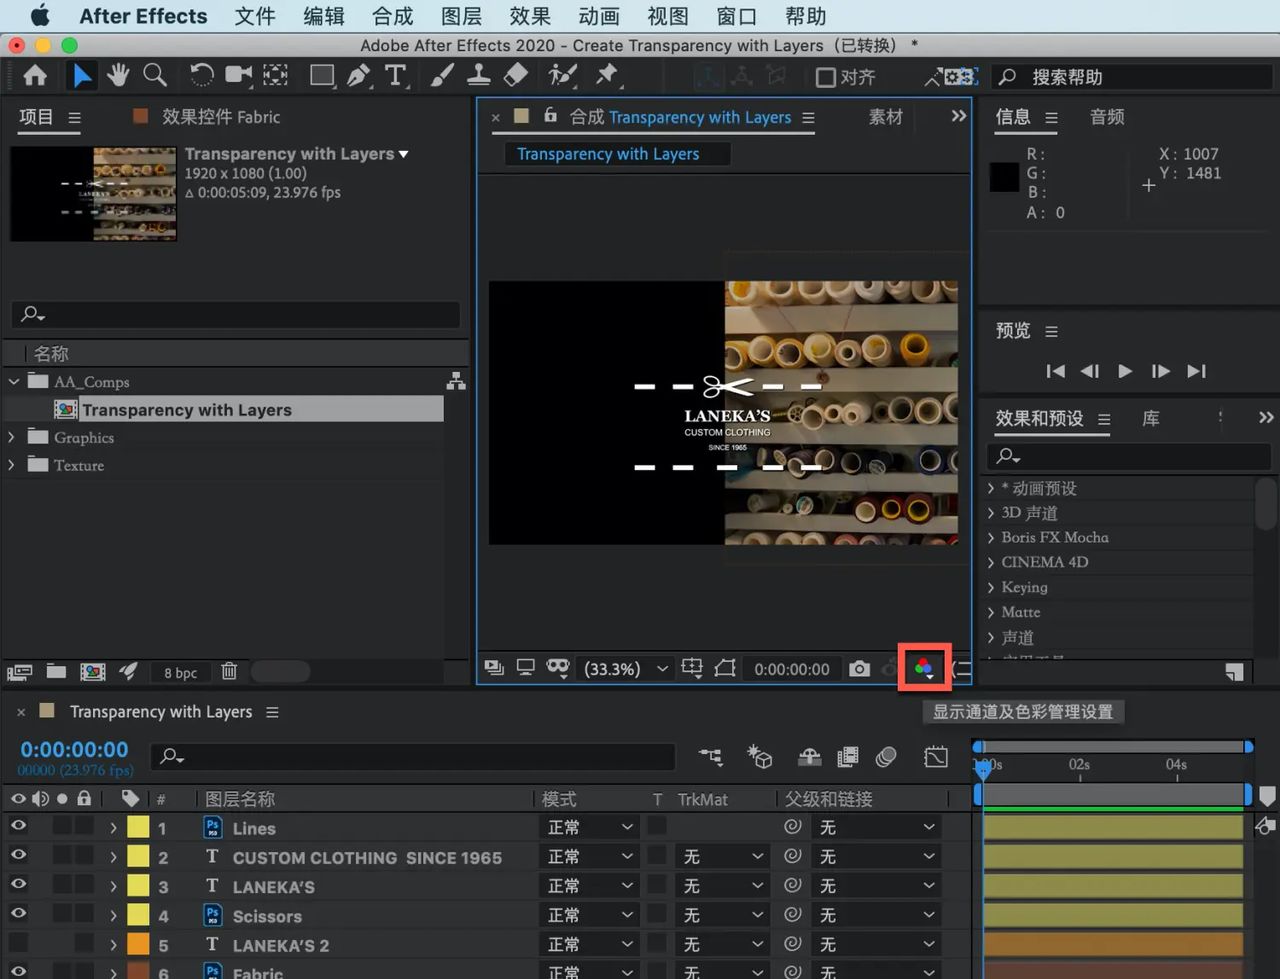1280x979 pixels.
Task: Open the magnification ratio dropdown showing 33.3%
Action: (x=624, y=668)
